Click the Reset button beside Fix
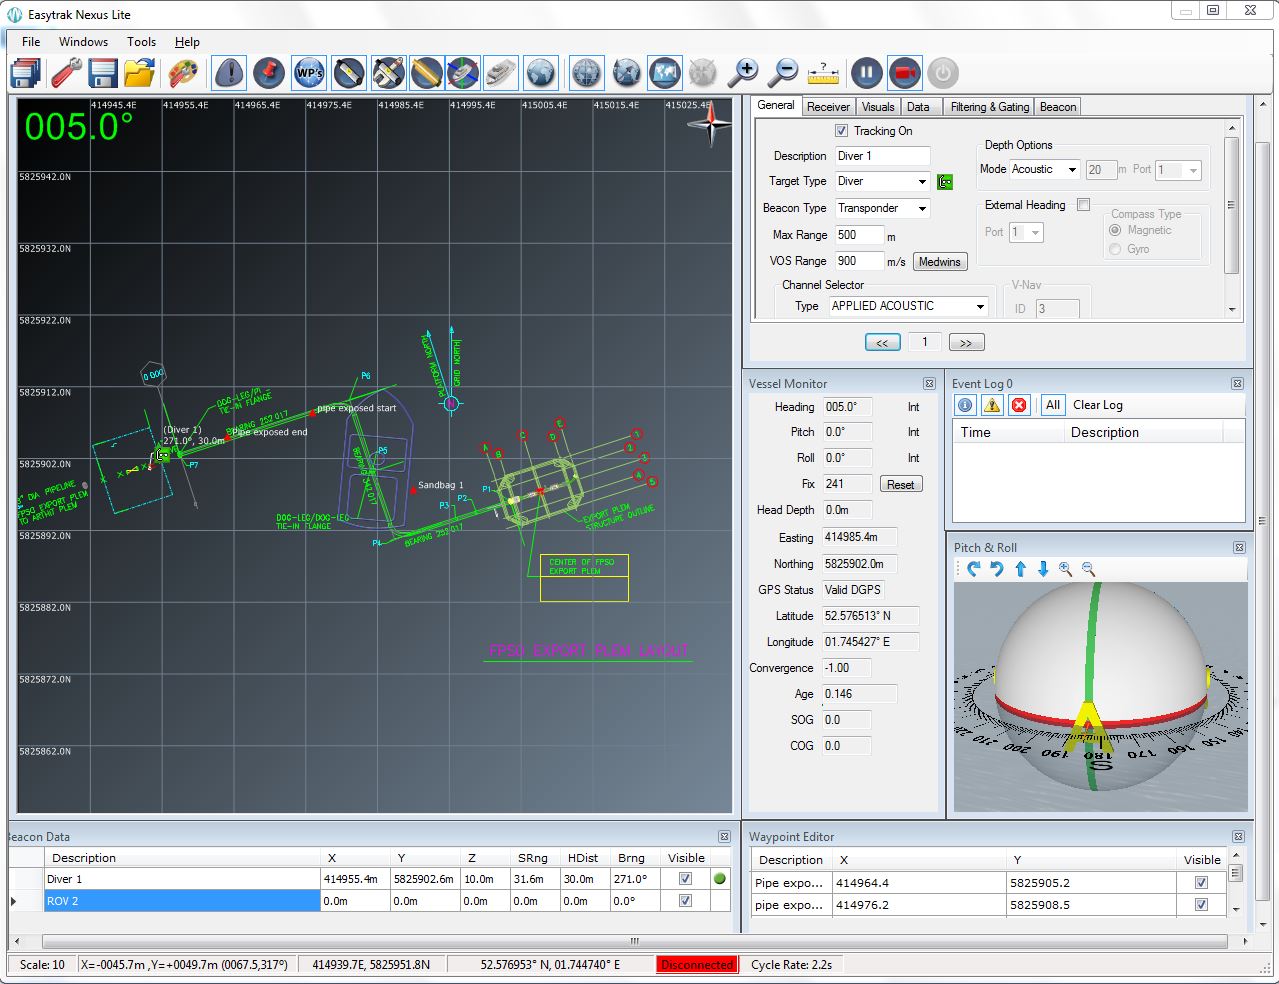This screenshot has width=1279, height=984. coord(900,484)
